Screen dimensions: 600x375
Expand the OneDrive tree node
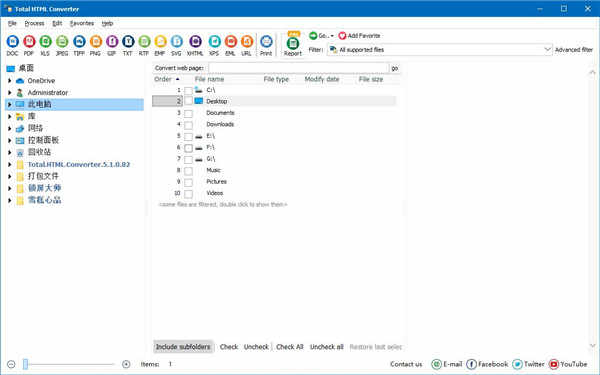[10, 81]
